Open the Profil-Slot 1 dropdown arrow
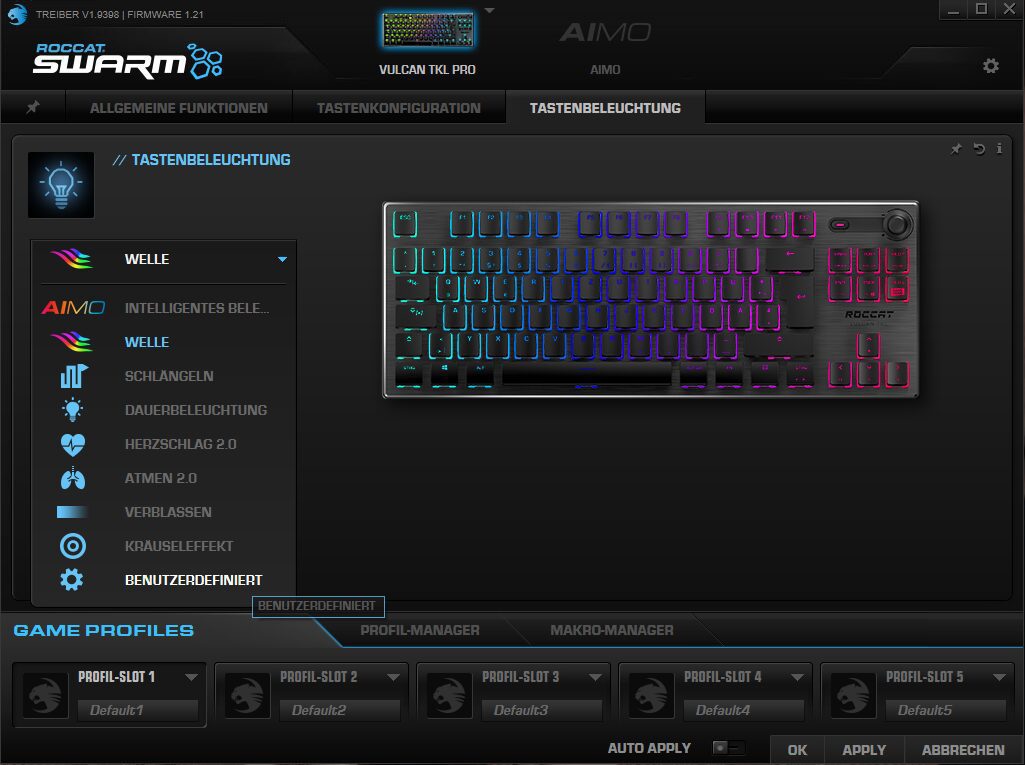Image resolution: width=1025 pixels, height=765 pixels. [x=190, y=677]
